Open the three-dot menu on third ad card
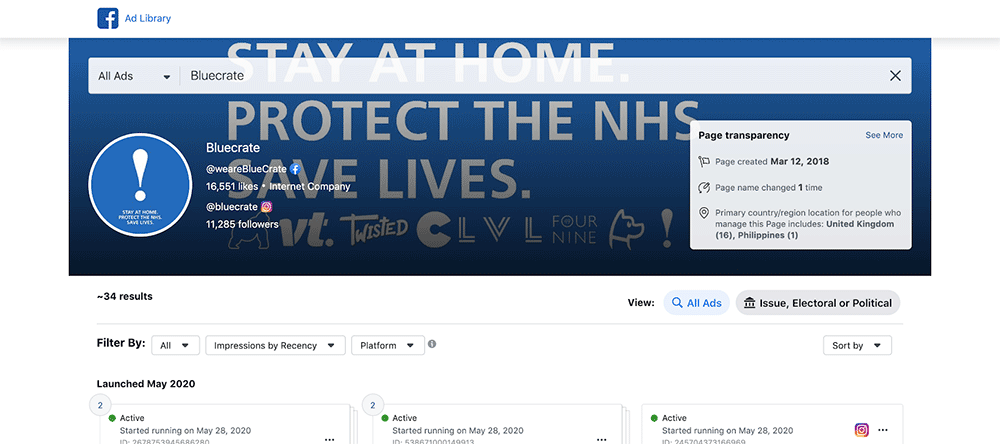 883,430
